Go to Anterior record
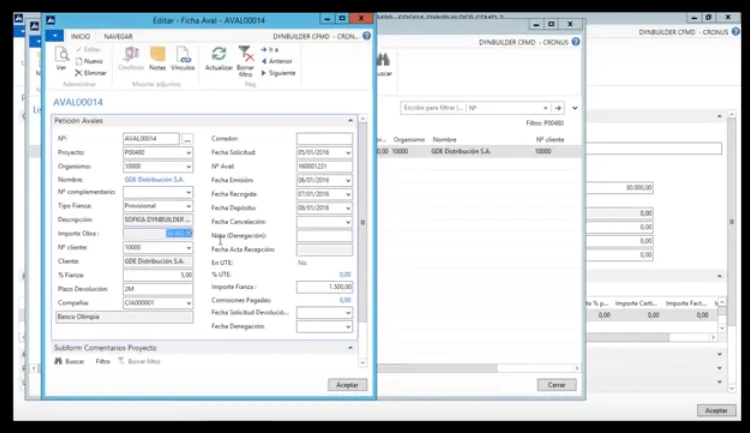 coord(277,61)
